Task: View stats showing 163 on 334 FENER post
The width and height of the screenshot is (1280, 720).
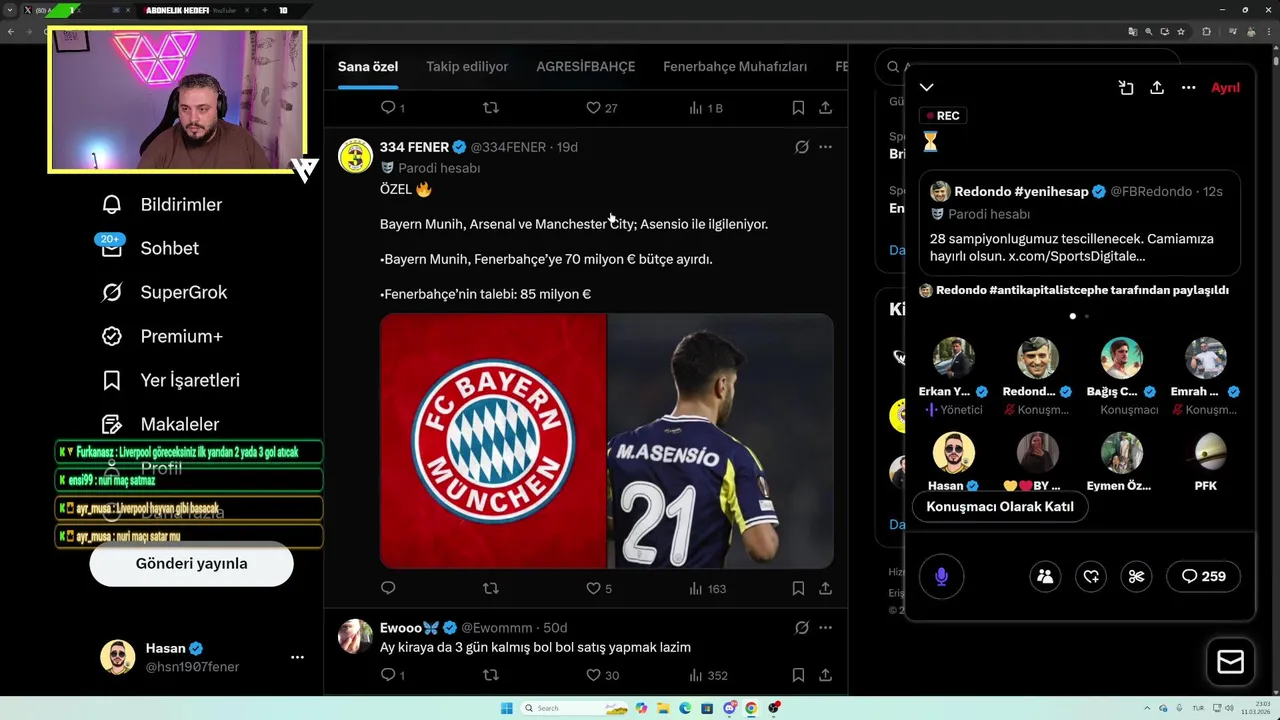Action: coord(707,588)
